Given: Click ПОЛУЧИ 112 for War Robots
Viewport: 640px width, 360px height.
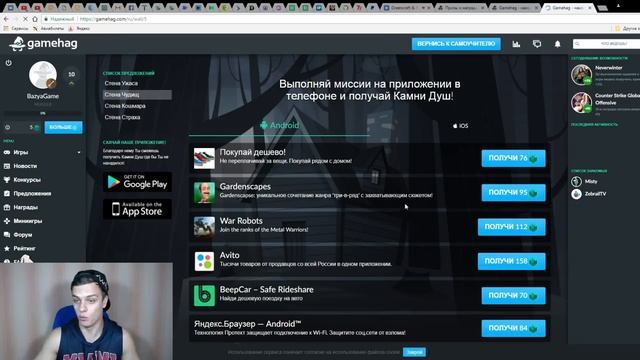Looking at the screenshot, I should [512, 227].
